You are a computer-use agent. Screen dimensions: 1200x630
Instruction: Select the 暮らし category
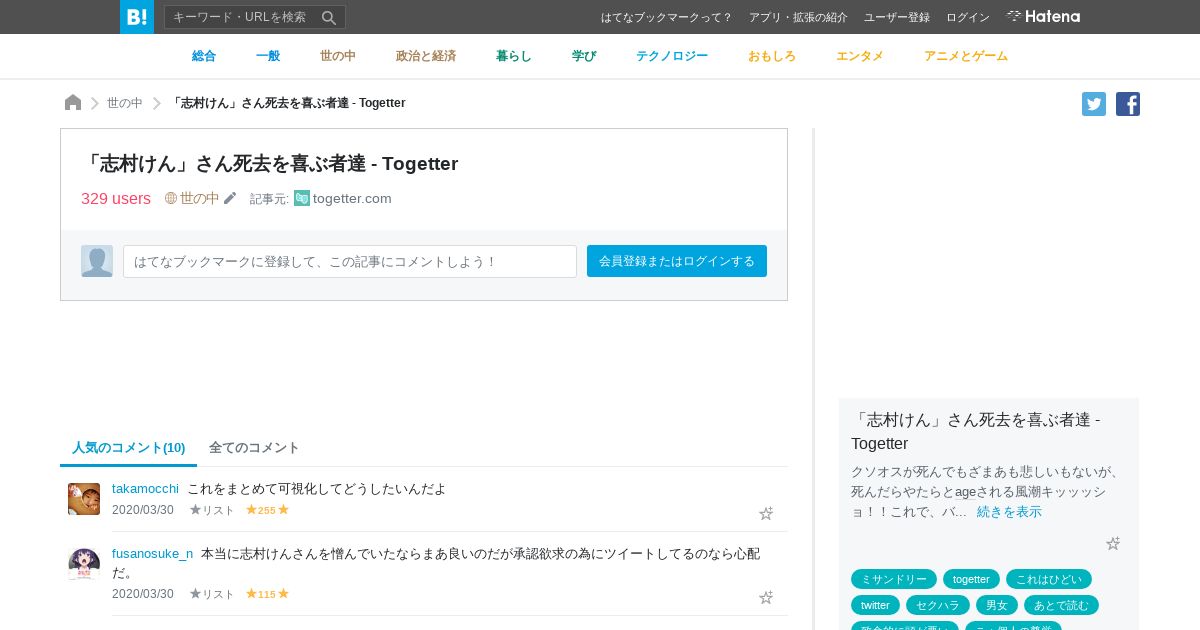(514, 56)
